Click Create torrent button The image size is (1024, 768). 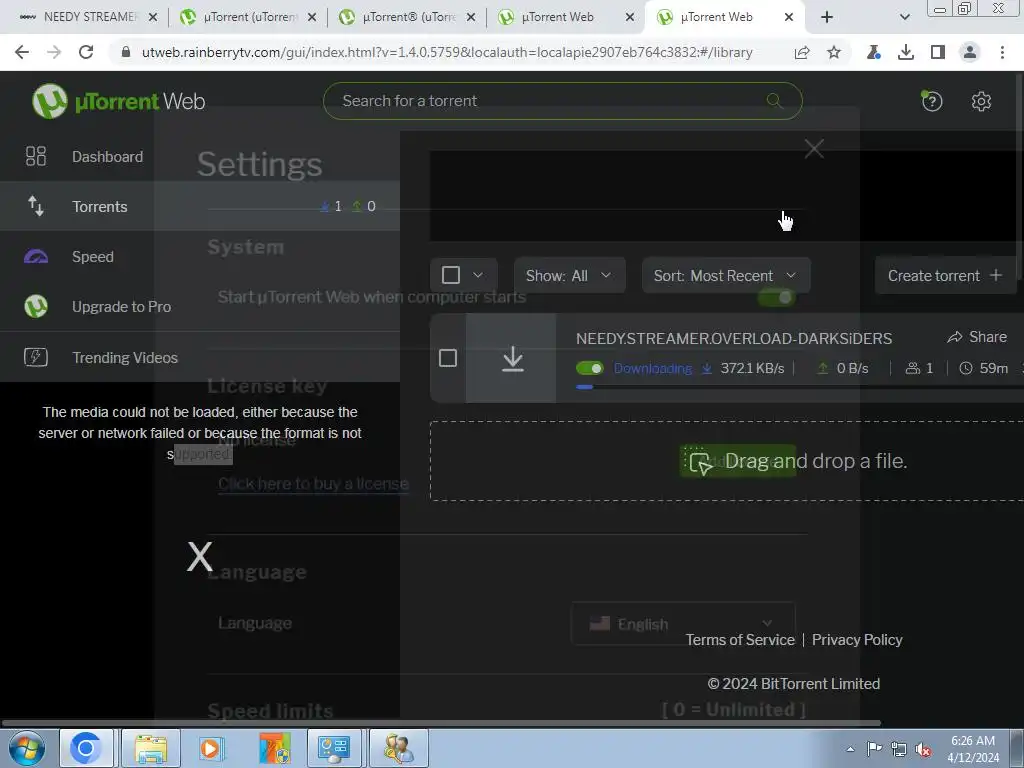coord(944,276)
